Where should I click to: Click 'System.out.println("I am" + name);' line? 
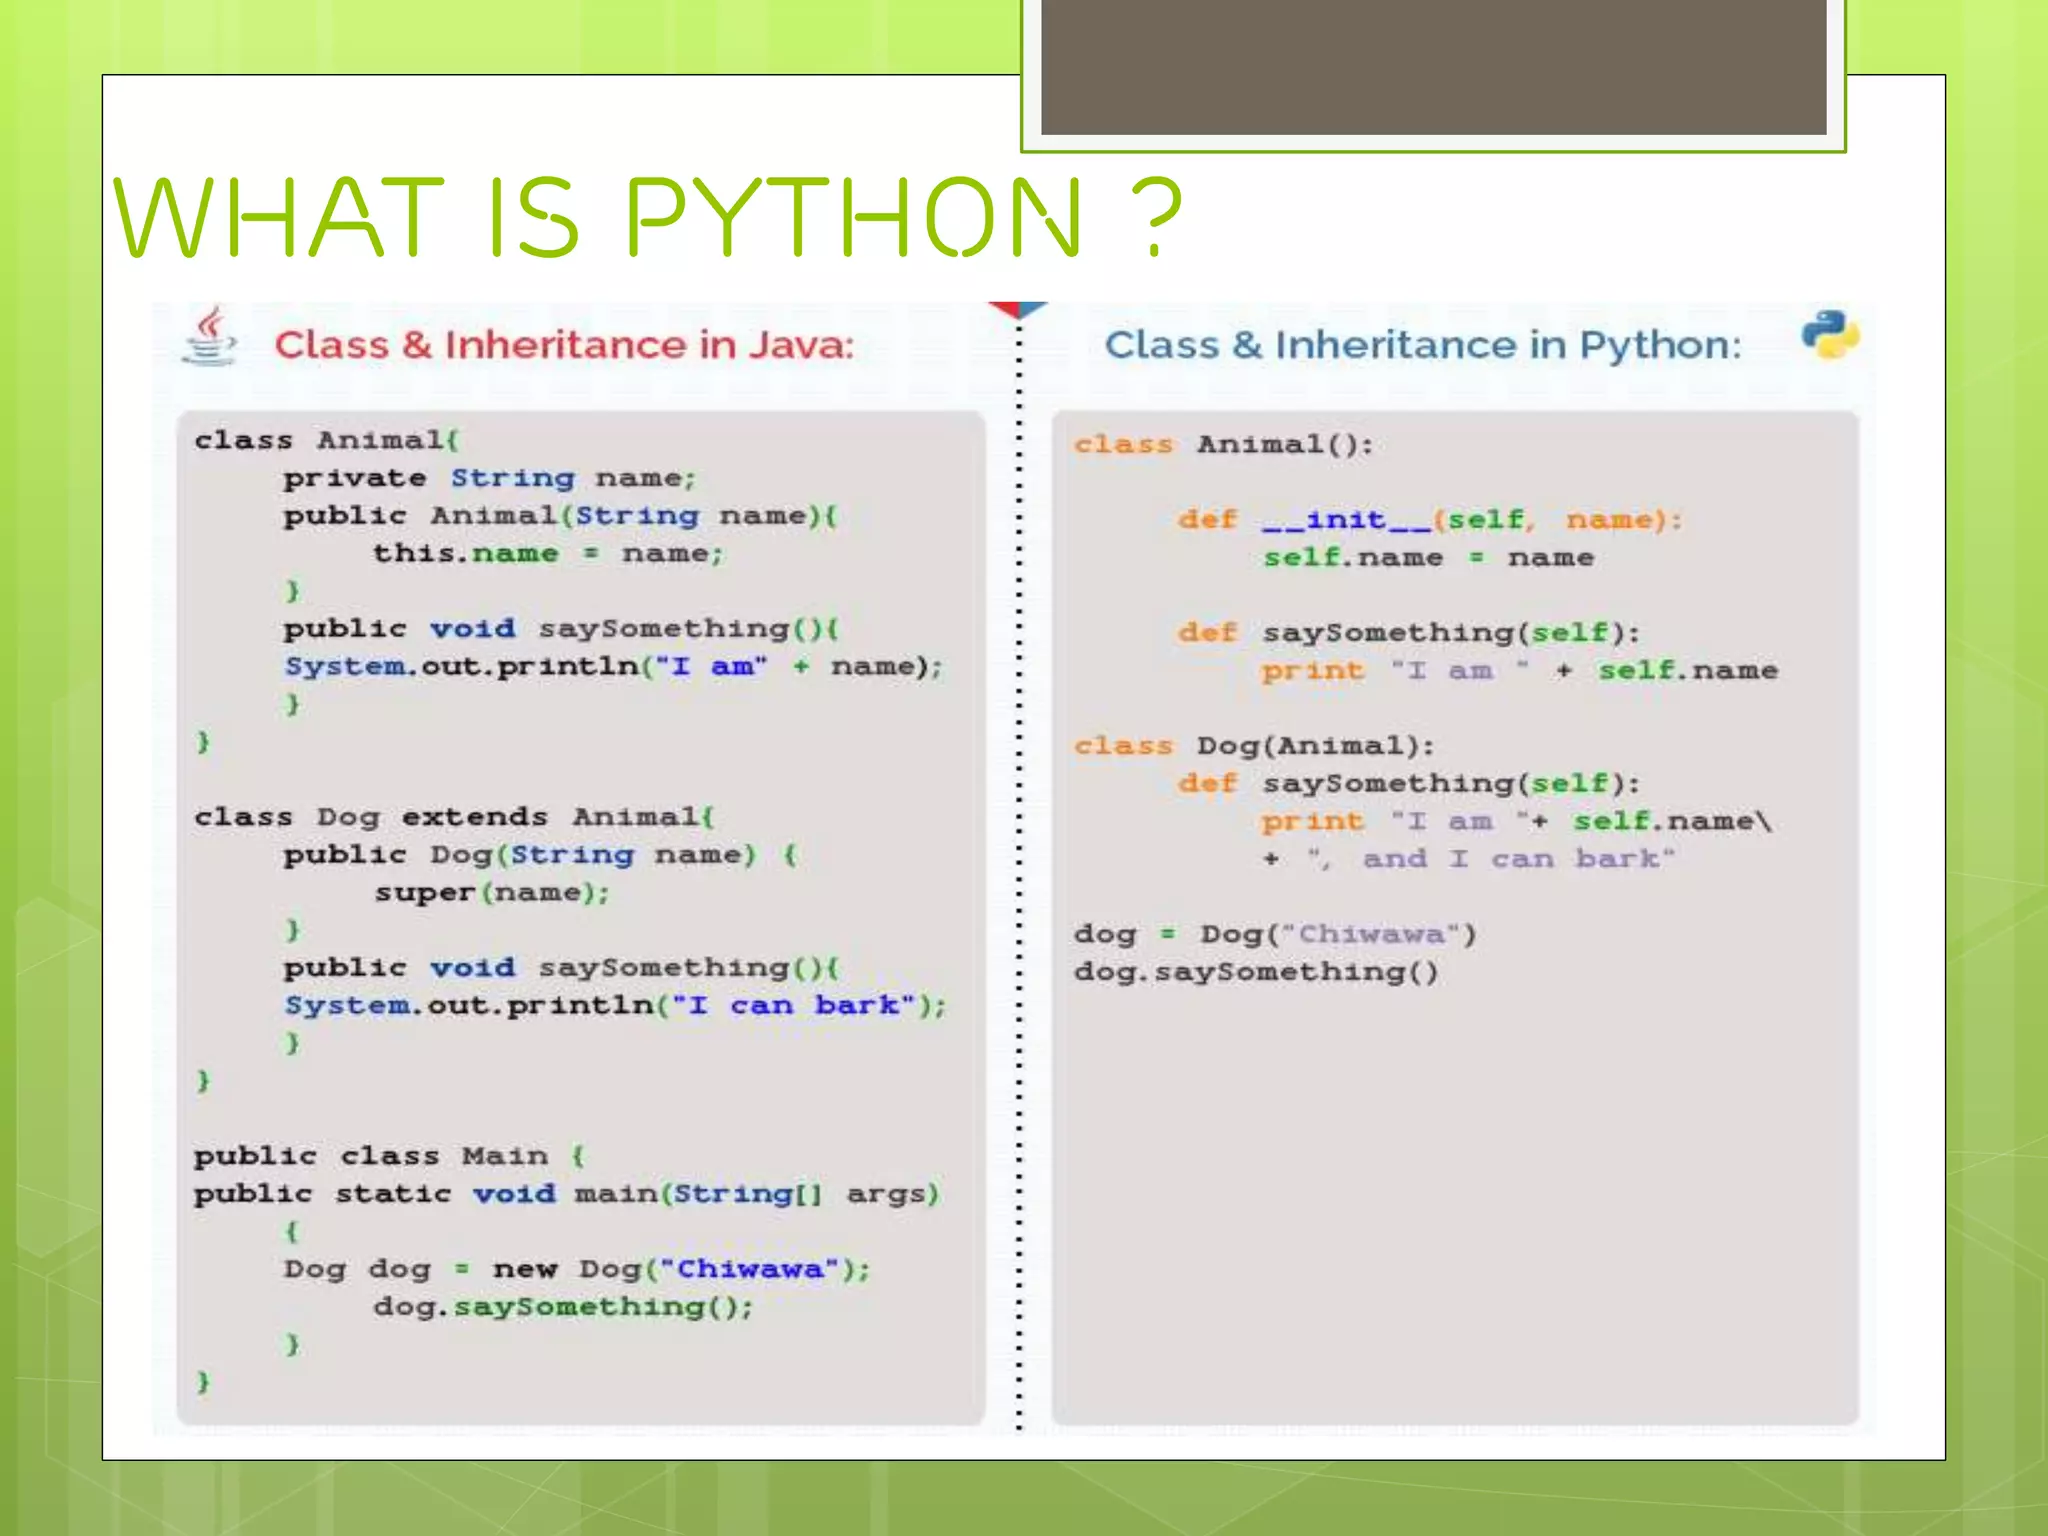(x=614, y=667)
